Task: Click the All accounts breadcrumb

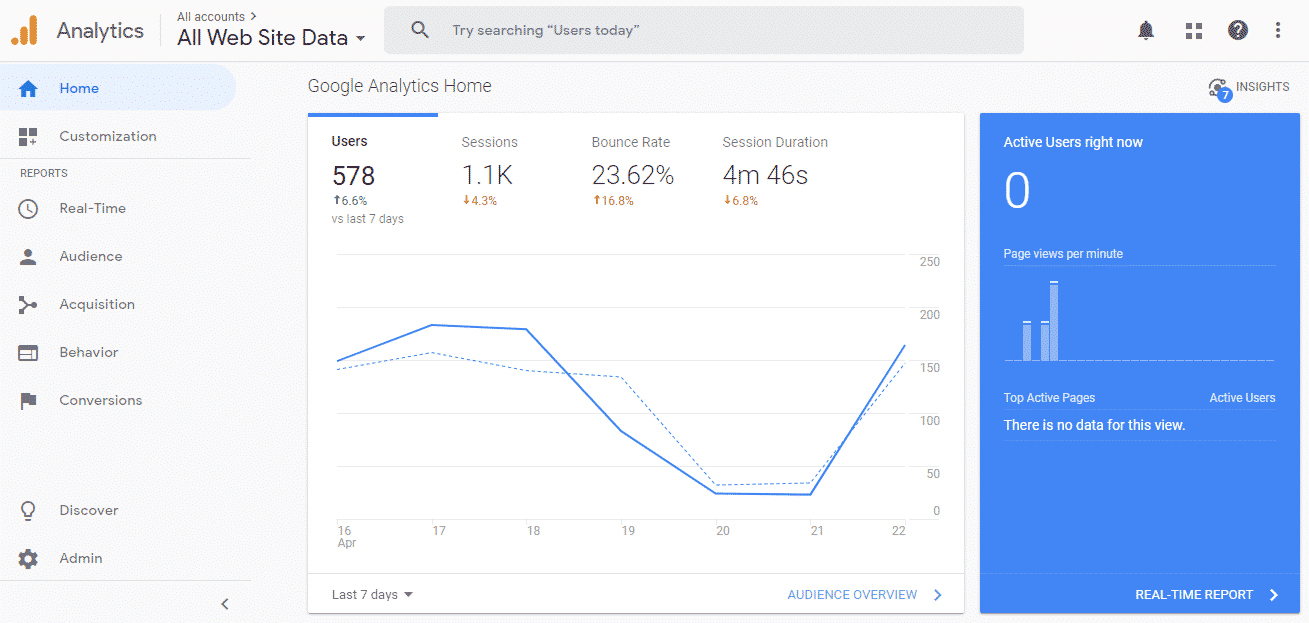Action: coord(217,16)
